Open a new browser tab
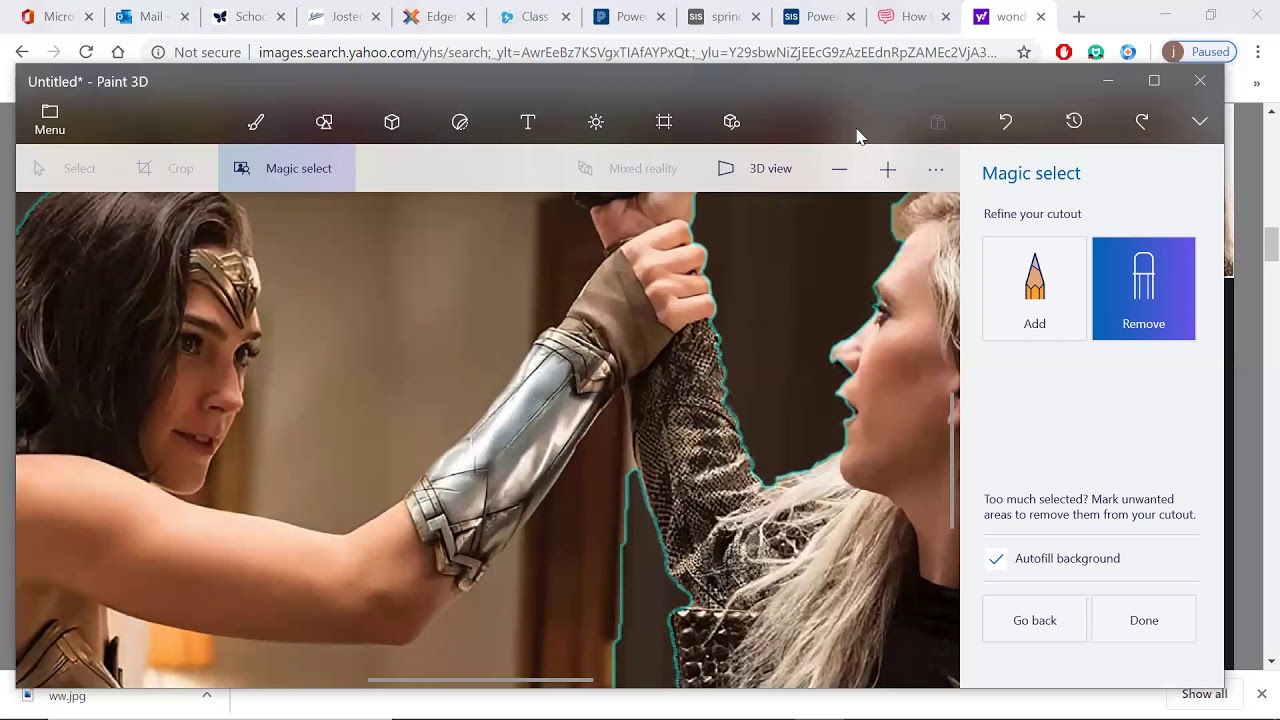The width and height of the screenshot is (1280, 720). tap(1079, 17)
